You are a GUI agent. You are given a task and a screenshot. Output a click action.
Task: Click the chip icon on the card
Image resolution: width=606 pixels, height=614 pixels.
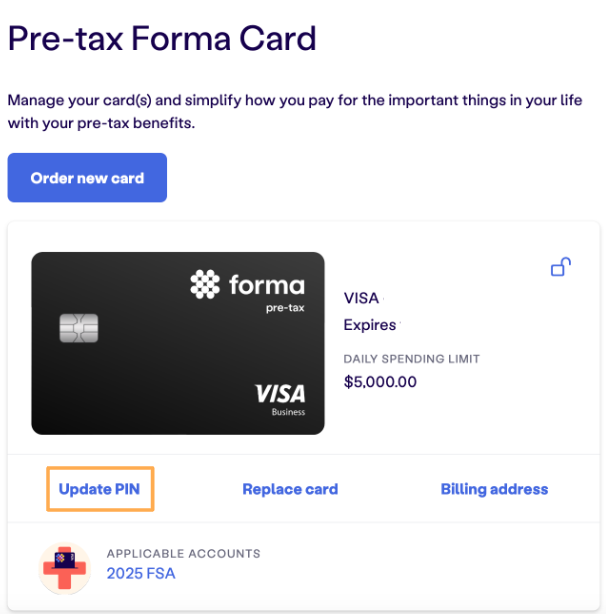[x=79, y=328]
